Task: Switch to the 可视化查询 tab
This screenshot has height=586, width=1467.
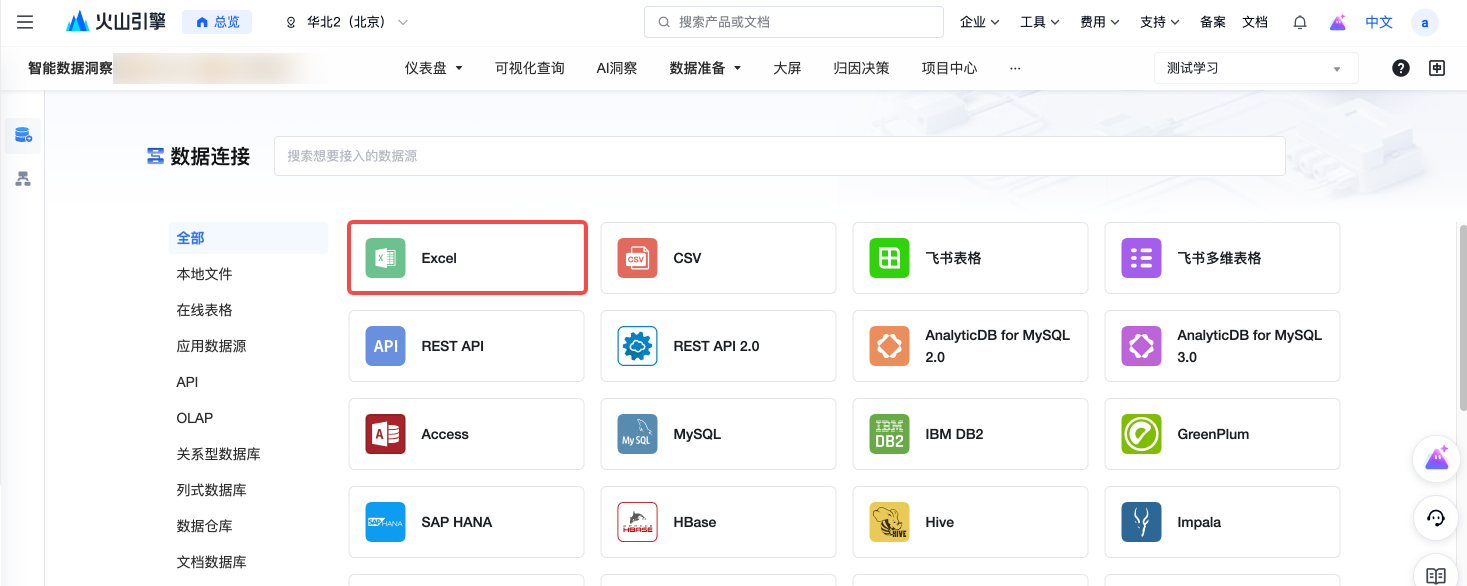Action: [529, 68]
